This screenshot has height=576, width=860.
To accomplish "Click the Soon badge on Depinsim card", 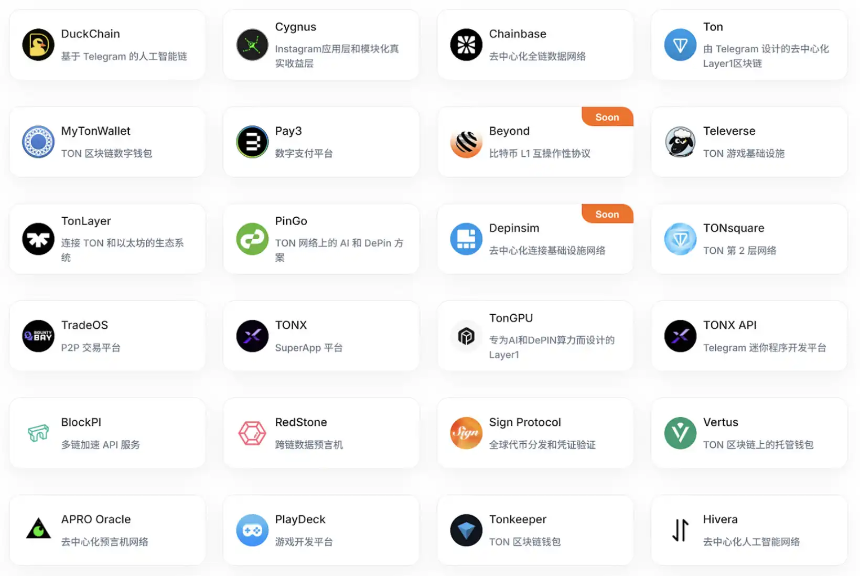I will coord(607,214).
